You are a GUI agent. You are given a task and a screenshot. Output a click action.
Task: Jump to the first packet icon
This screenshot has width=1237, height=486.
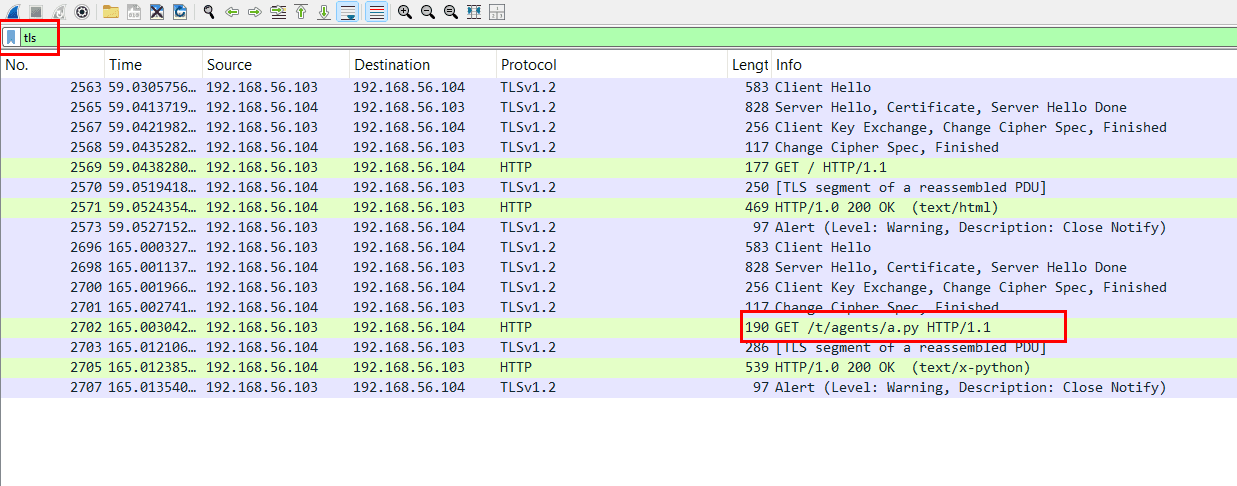(x=301, y=12)
